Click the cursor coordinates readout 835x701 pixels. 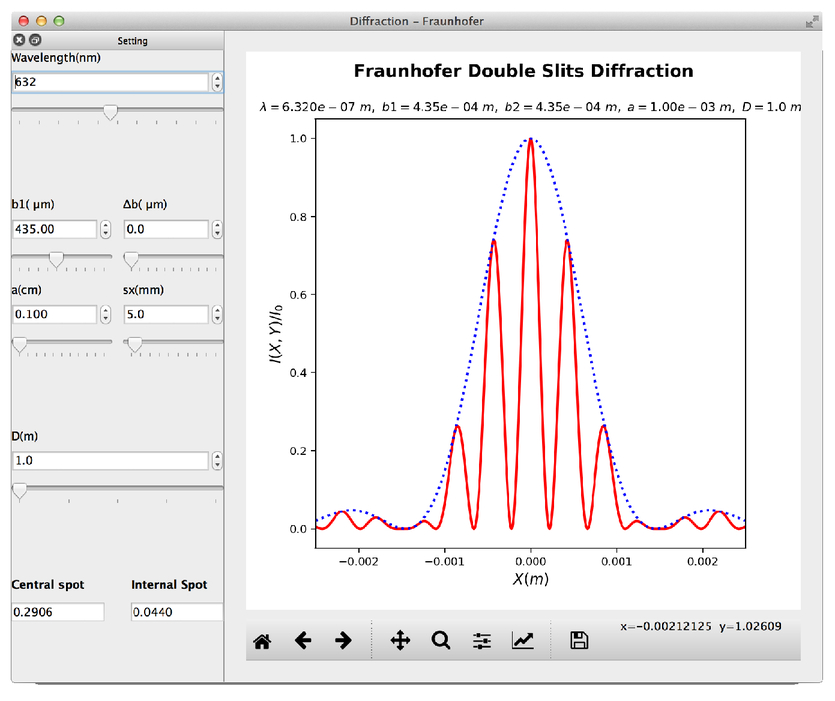click(x=700, y=626)
